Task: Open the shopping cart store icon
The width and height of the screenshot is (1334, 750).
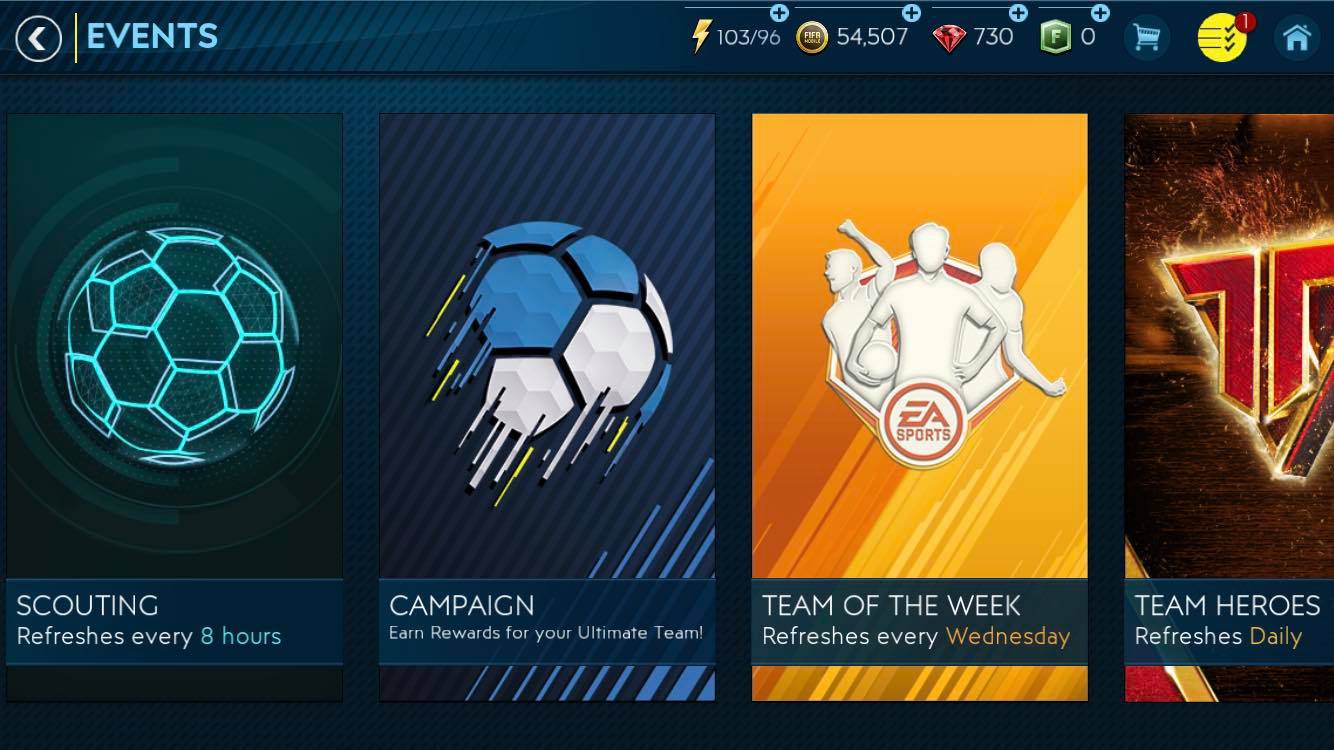Action: click(1147, 39)
